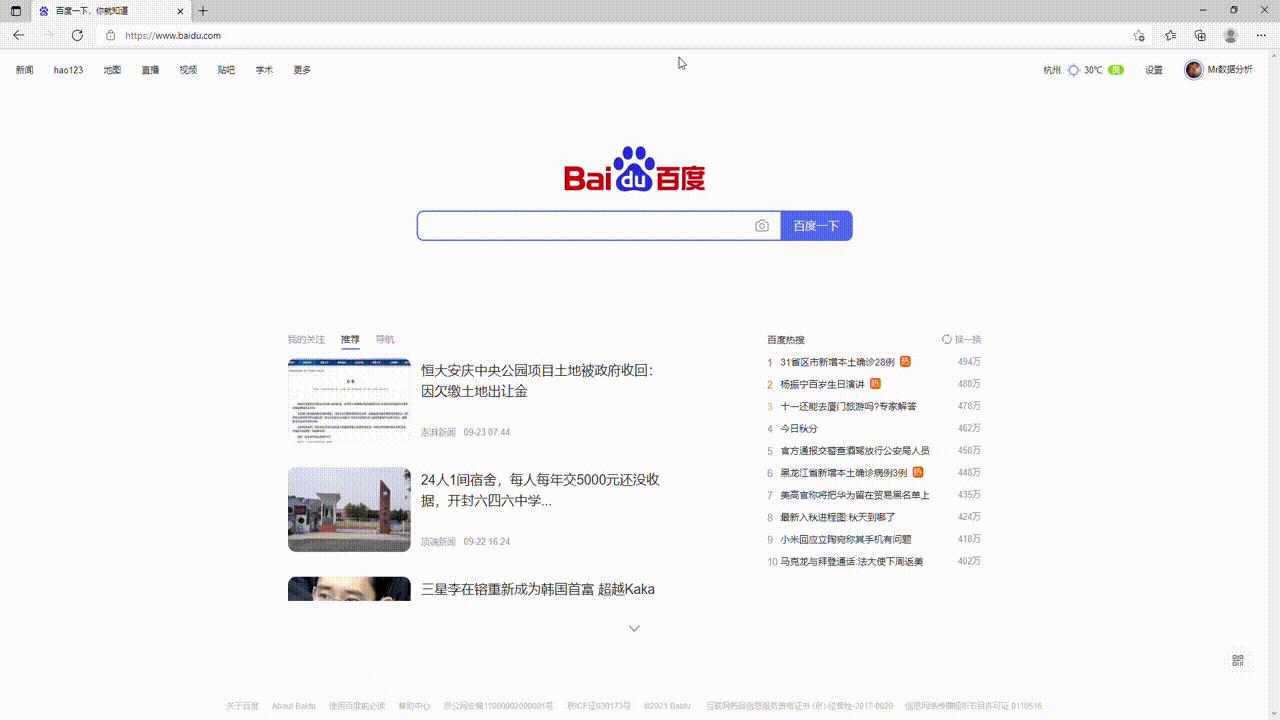Viewport: 1280px width, 720px height.
Task: Click the QR code icon at bottom right
Action: tap(1238, 660)
